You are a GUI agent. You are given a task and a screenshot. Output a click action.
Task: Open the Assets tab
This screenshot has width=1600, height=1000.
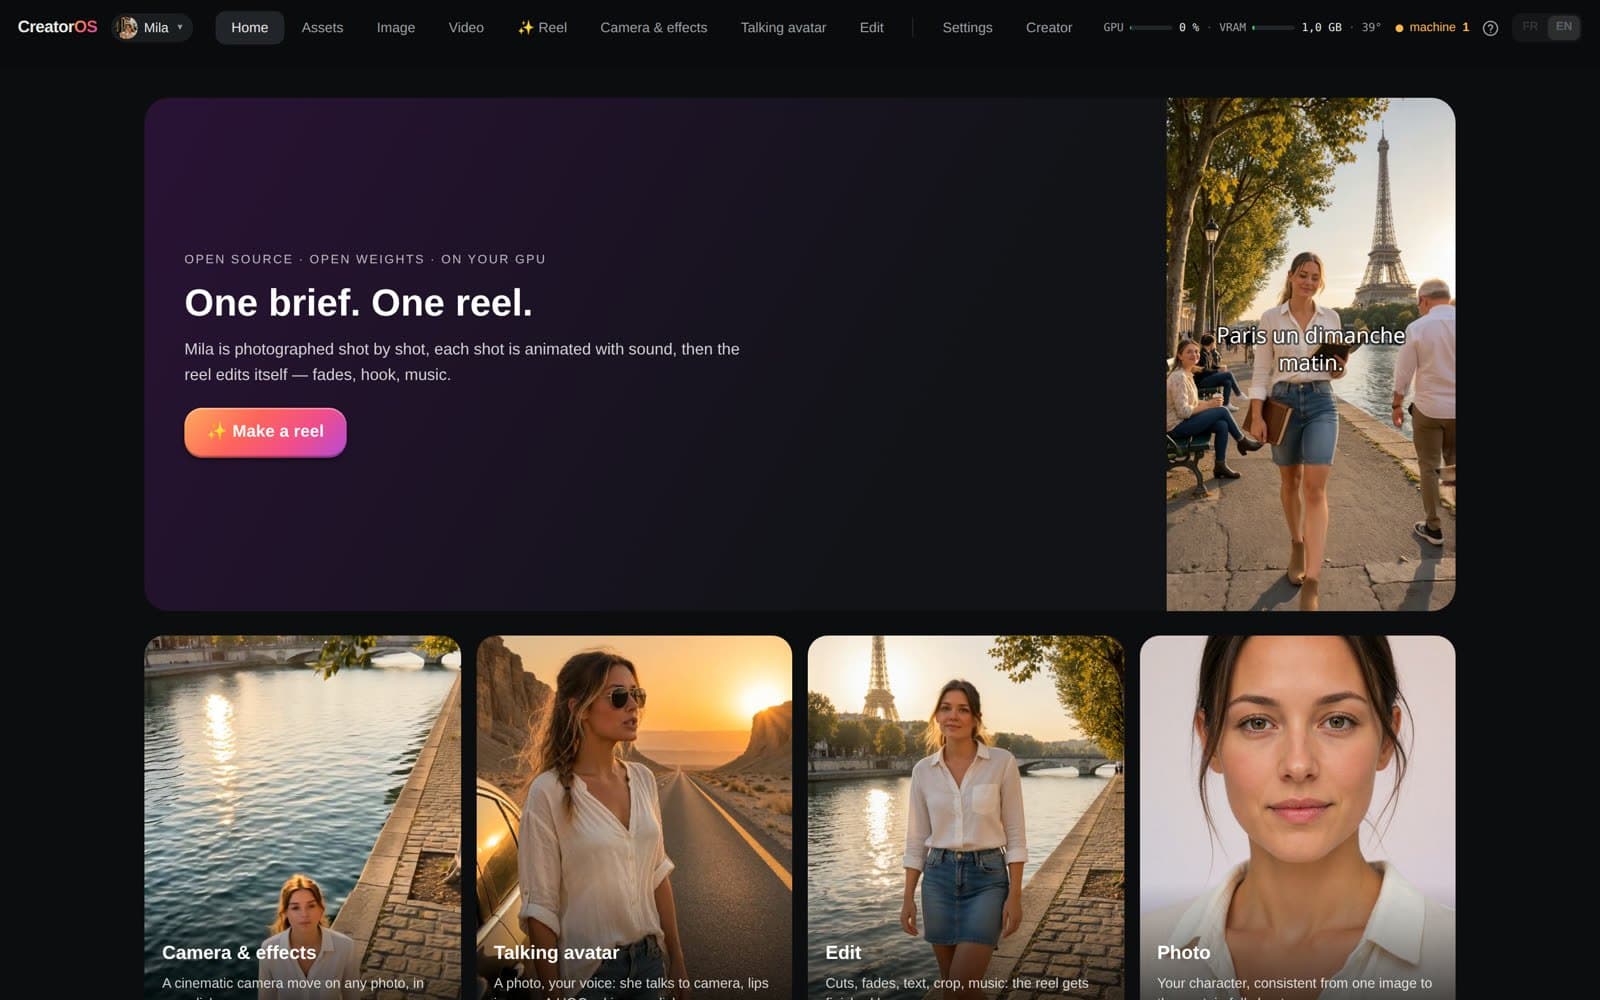click(x=322, y=27)
